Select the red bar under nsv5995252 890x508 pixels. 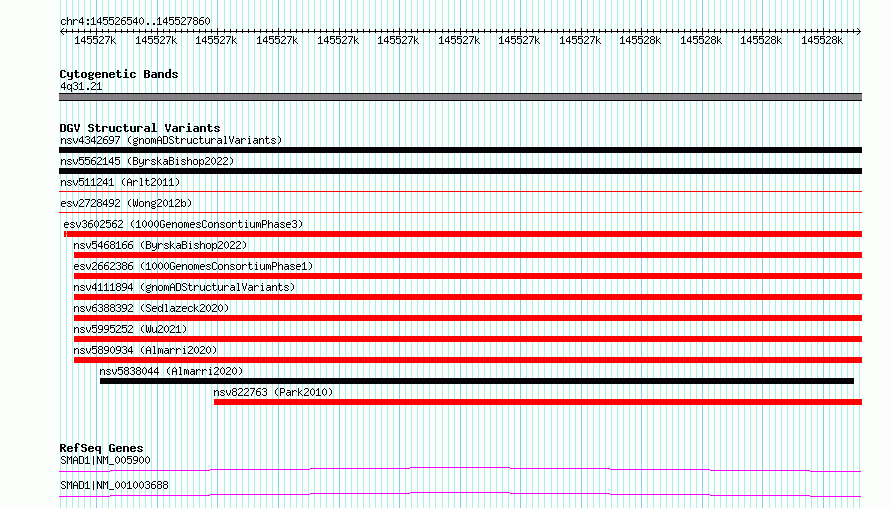(x=468, y=339)
